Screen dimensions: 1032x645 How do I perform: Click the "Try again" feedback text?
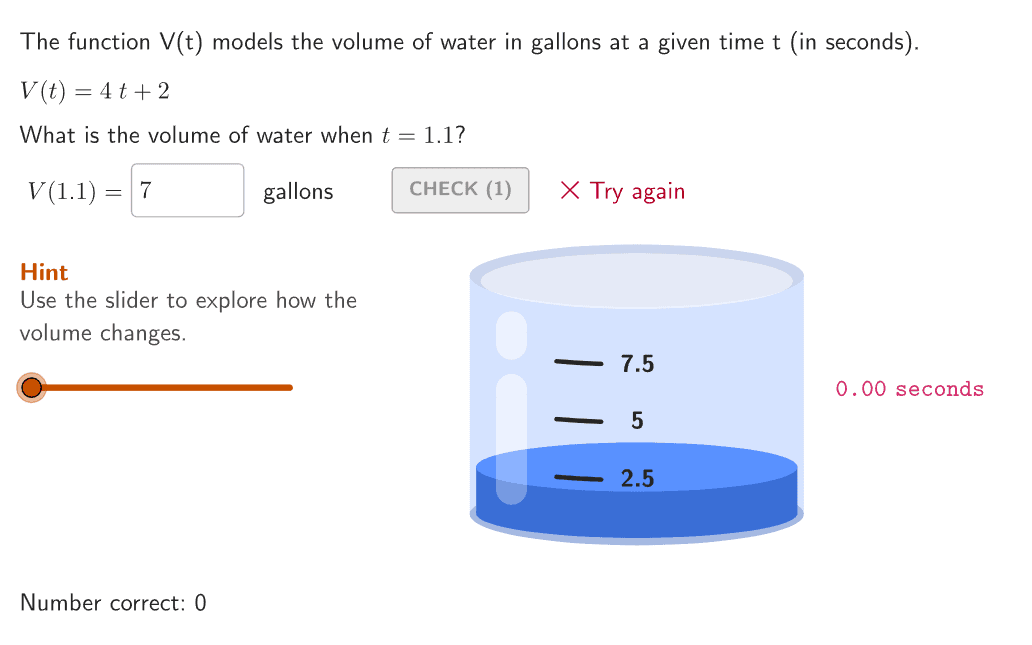click(x=637, y=191)
